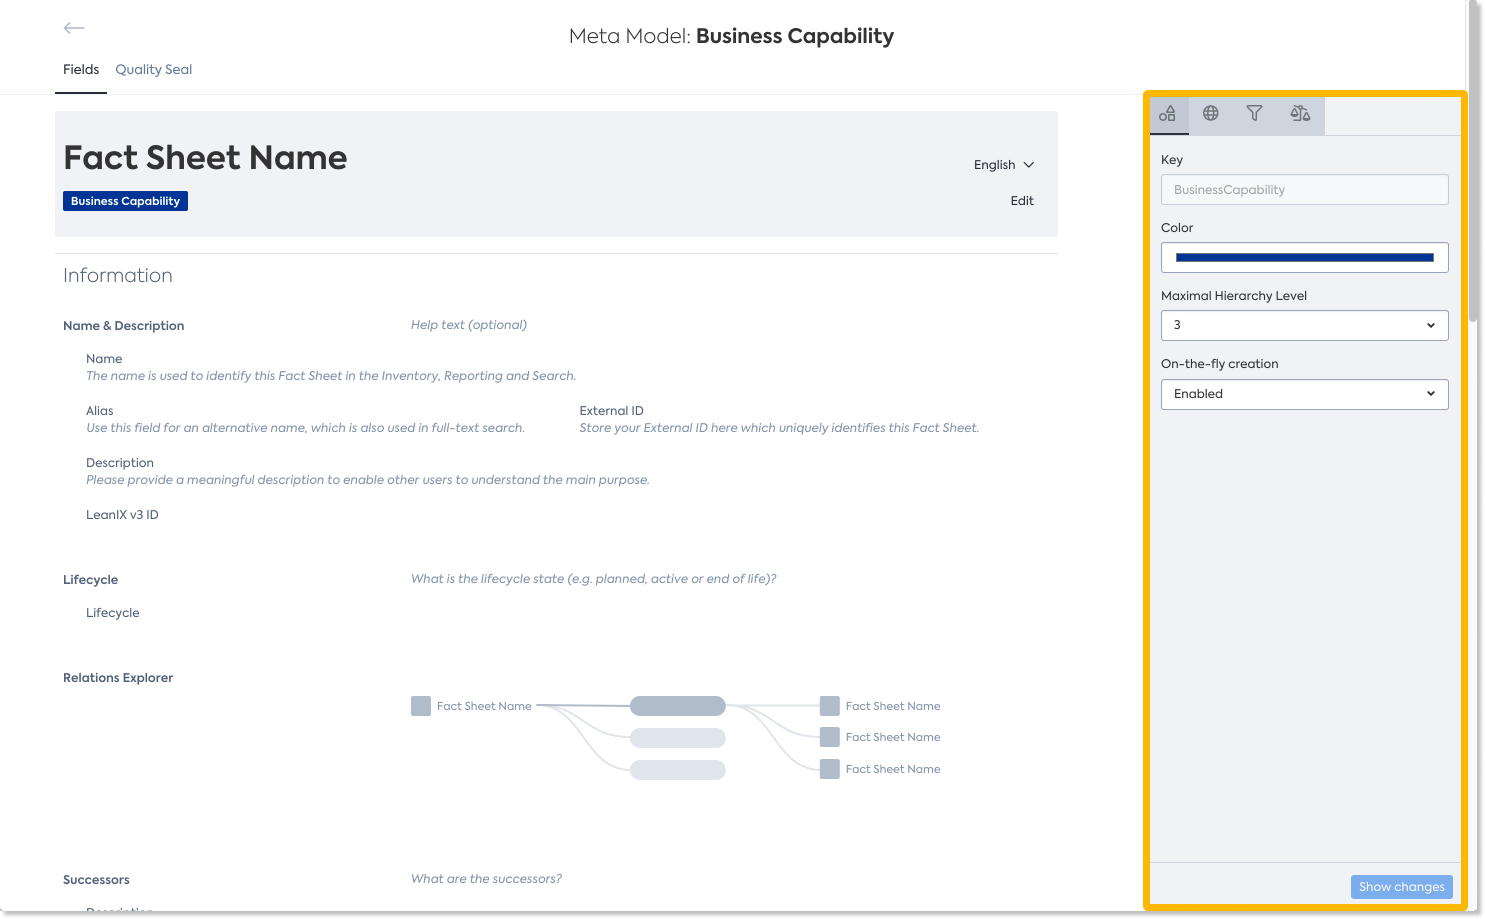Open the funnel filter tab icon
The image size is (1485, 919).
1254,114
